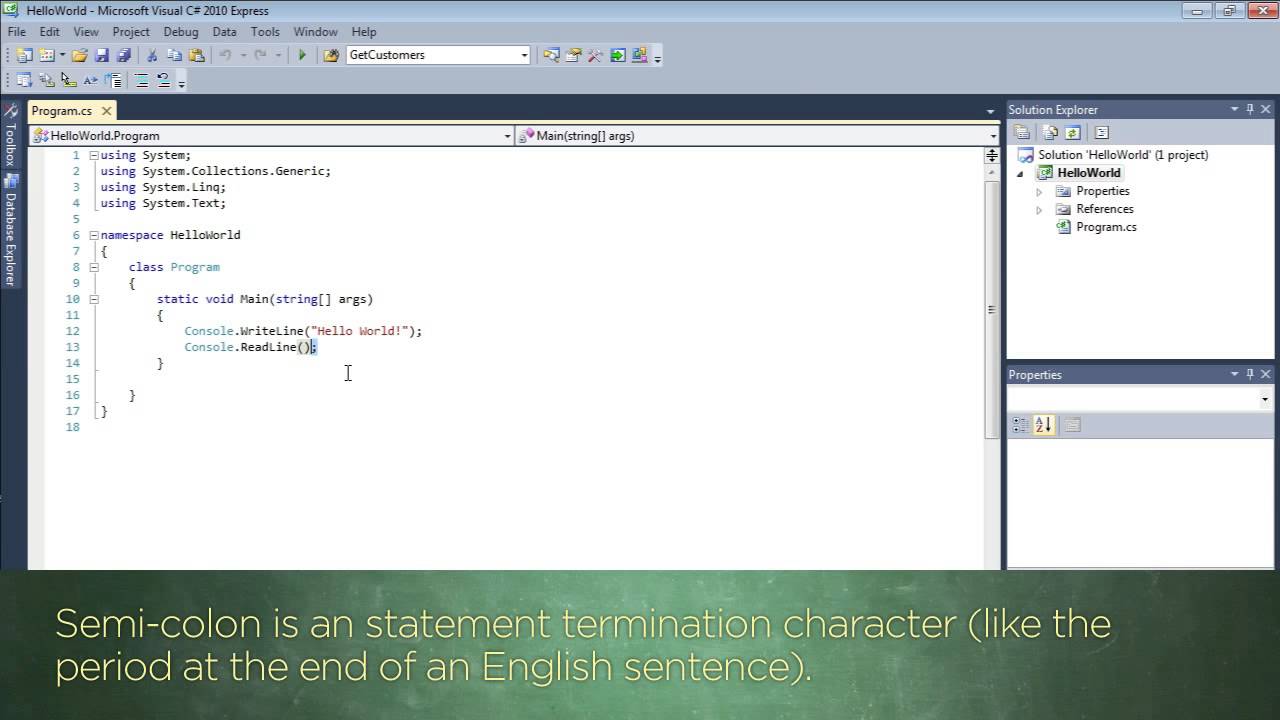
Task: Start debugging with the green play arrow
Action: 302,55
